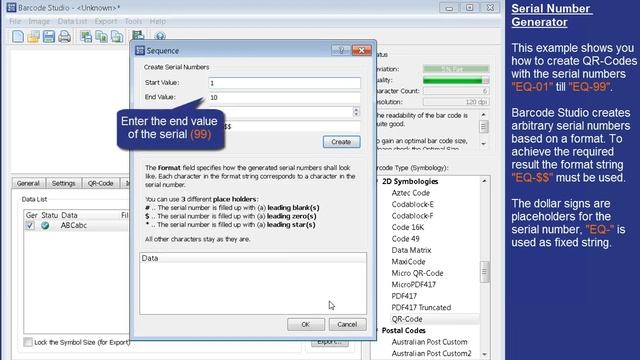The height and width of the screenshot is (360, 640).
Task: Switch to the General tab
Action: tap(28, 183)
